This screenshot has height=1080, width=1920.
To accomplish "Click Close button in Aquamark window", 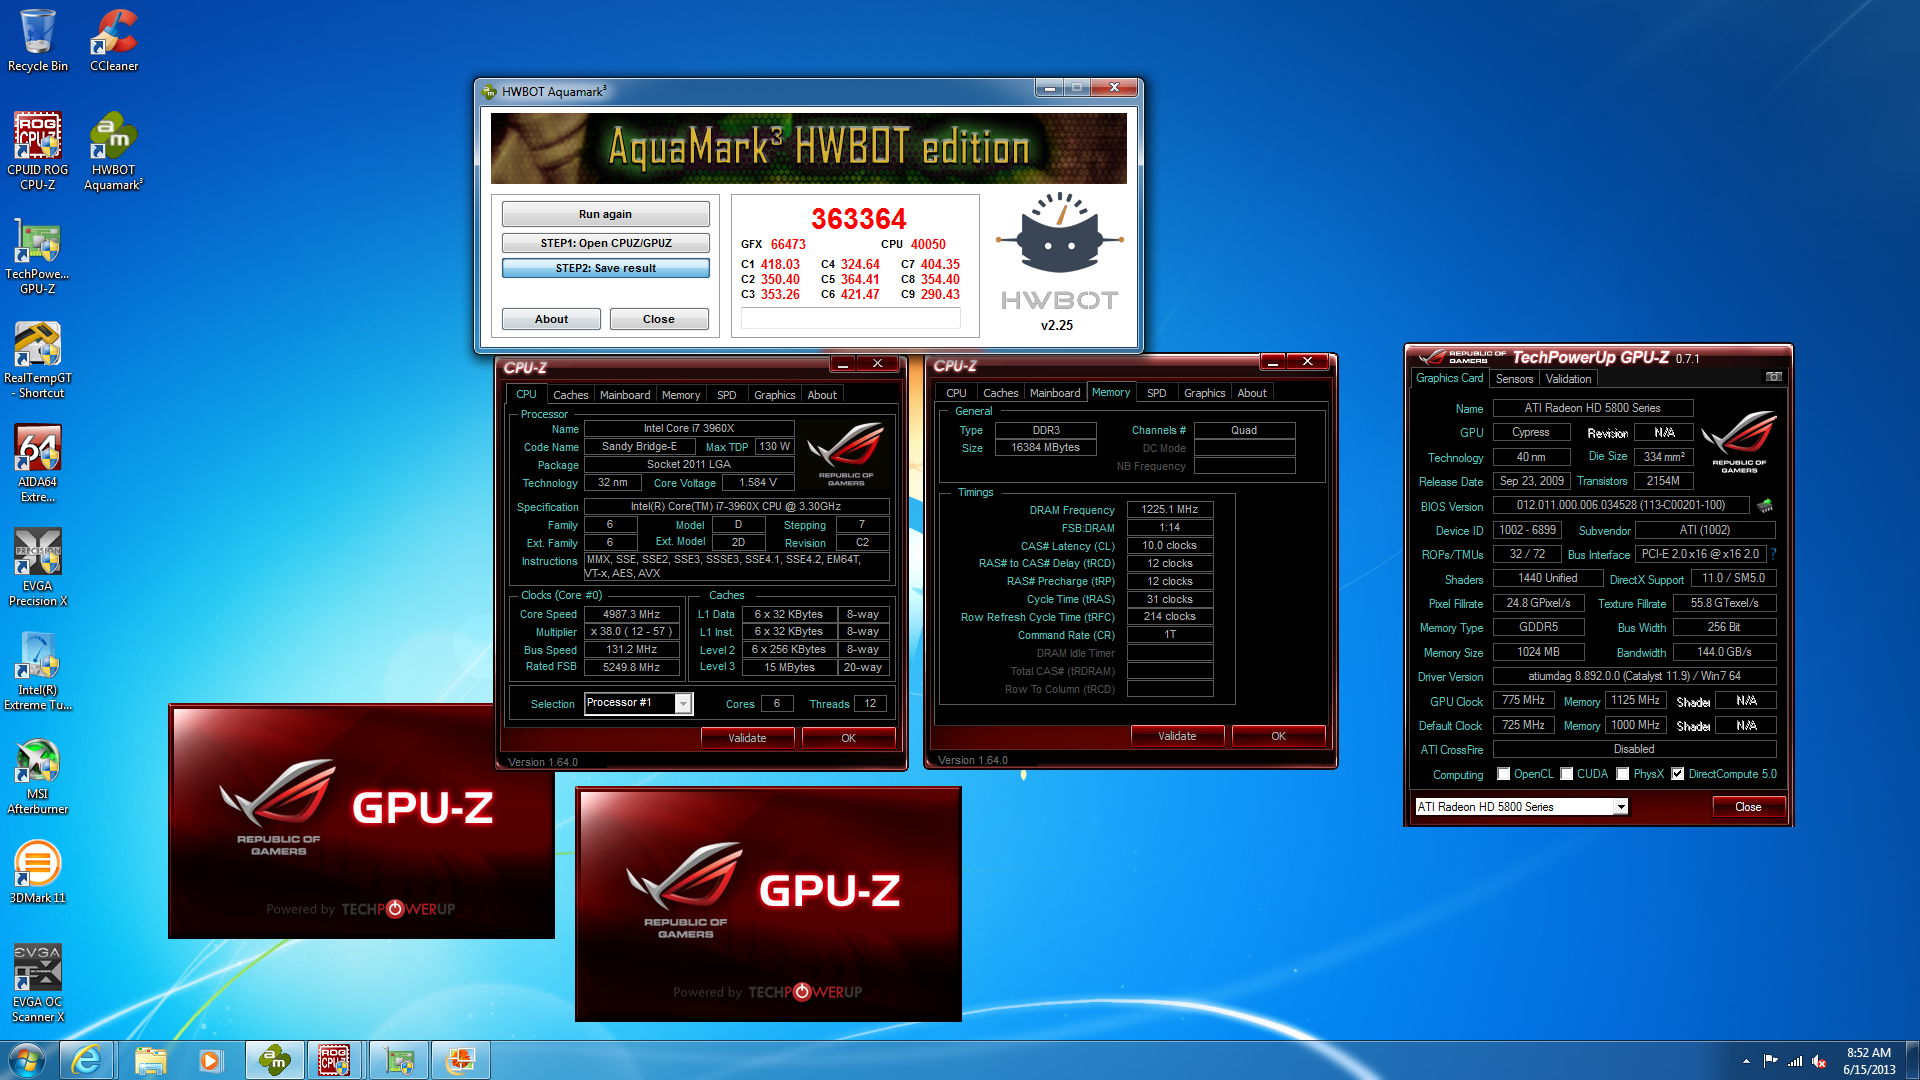I will (658, 319).
